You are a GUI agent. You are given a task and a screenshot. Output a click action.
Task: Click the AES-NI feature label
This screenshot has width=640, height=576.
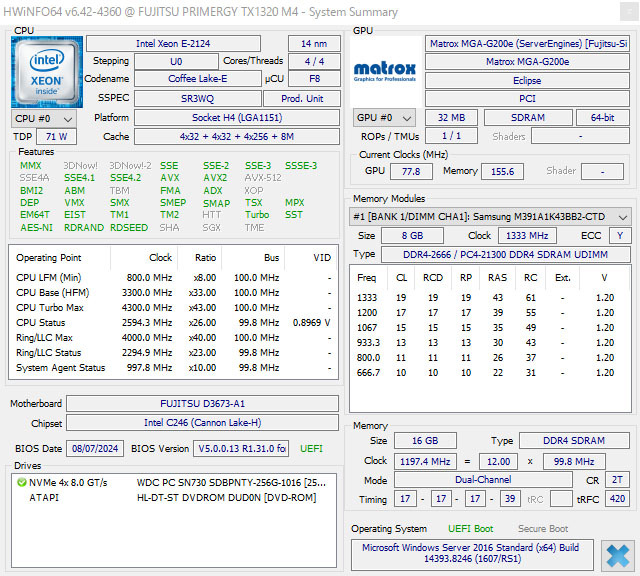pos(36,228)
